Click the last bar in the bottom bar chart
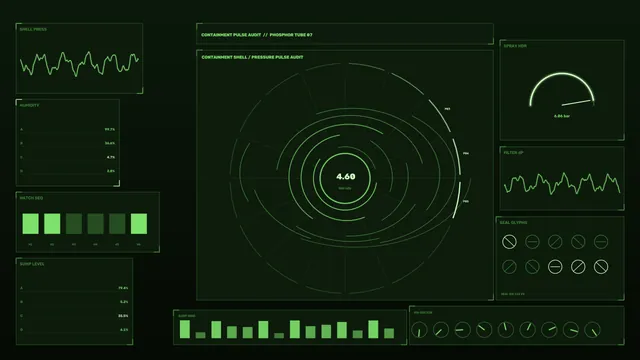The width and height of the screenshot is (640, 360). pyautogui.click(x=389, y=333)
